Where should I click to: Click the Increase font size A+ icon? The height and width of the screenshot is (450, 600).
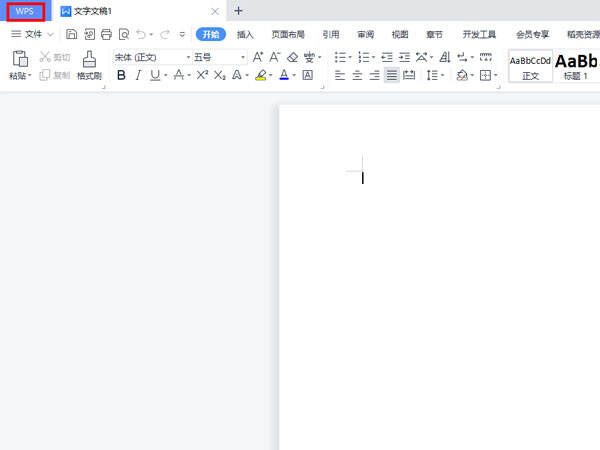pyautogui.click(x=258, y=57)
